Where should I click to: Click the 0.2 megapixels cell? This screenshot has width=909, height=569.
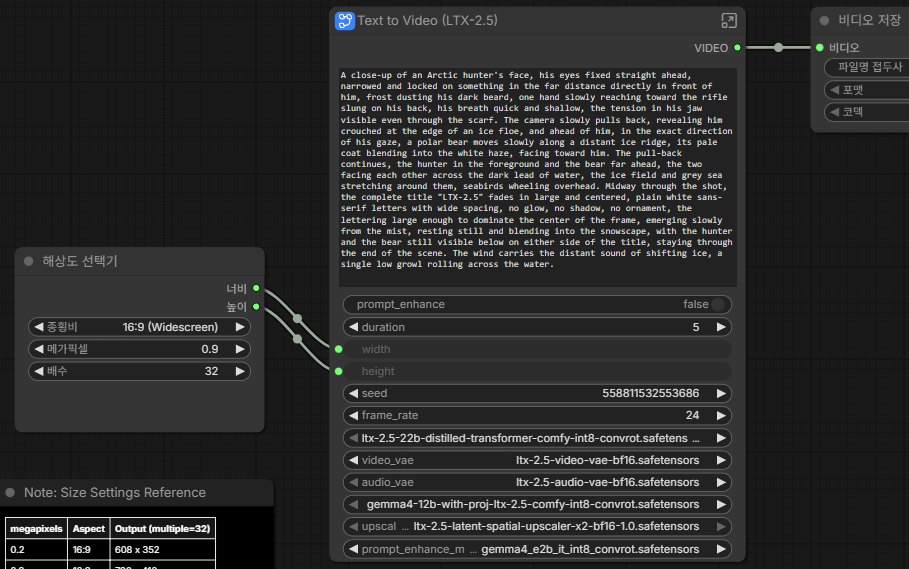[36, 549]
